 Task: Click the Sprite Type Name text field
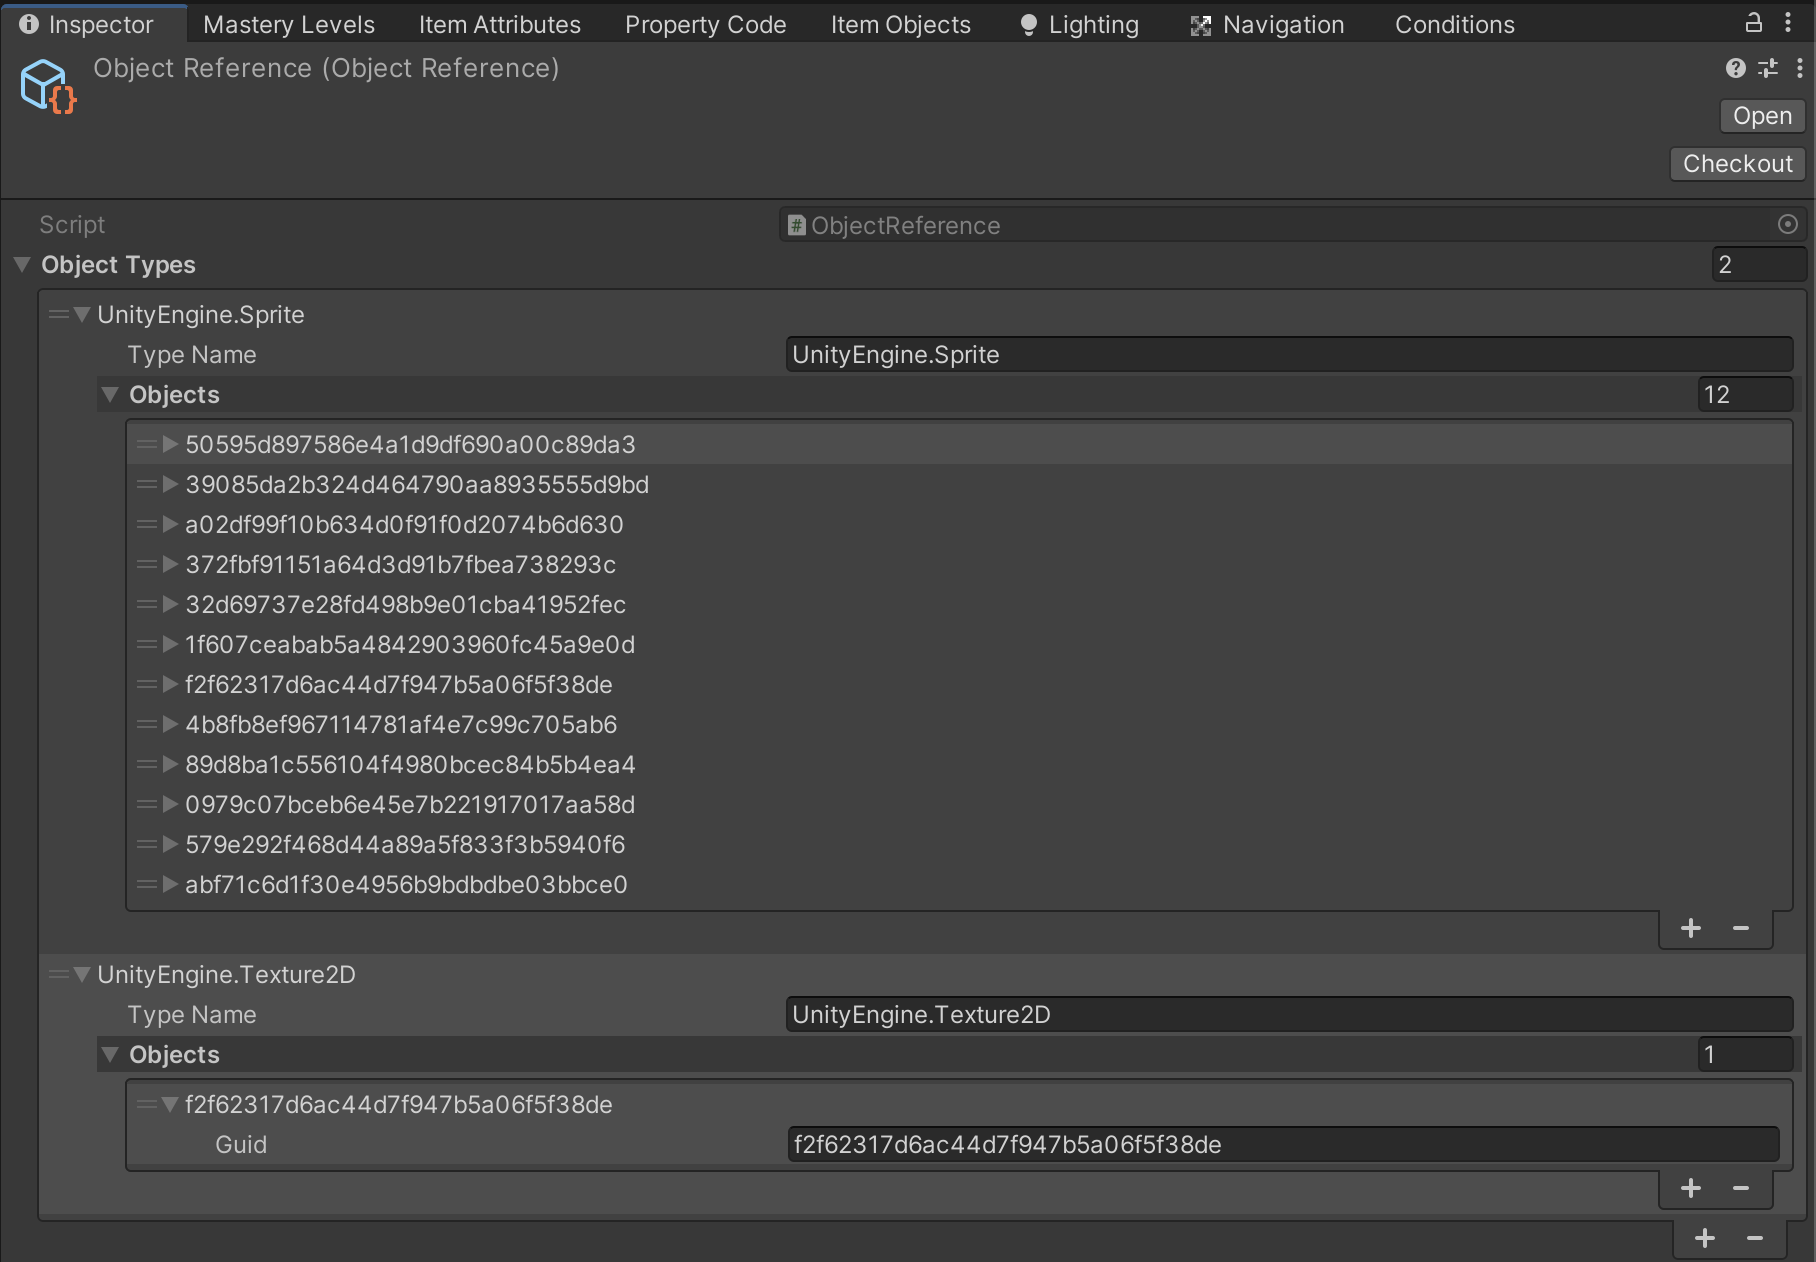pos(1288,355)
